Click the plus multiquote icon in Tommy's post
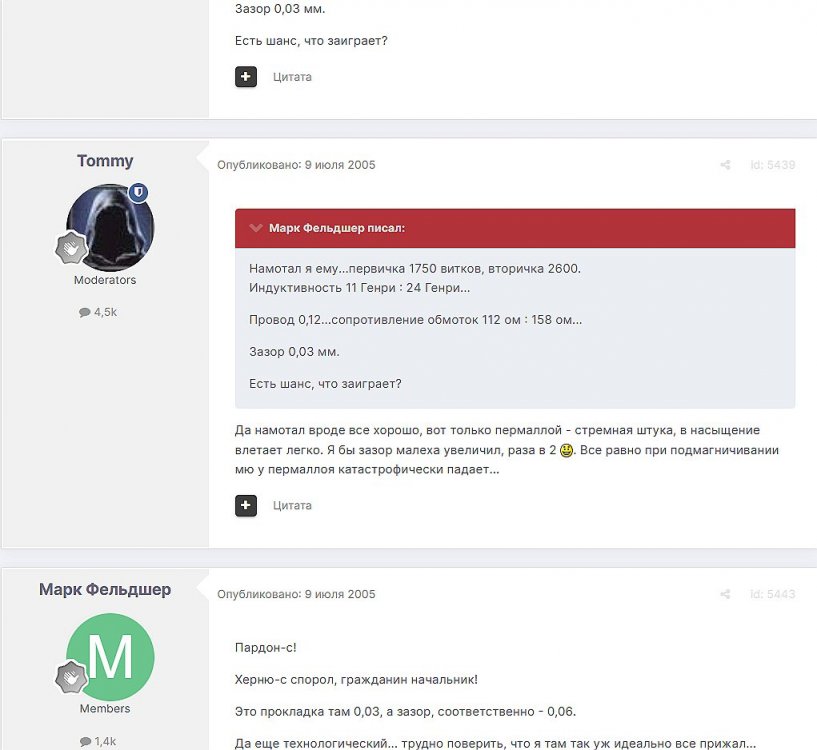The image size is (817, 750). tap(245, 505)
